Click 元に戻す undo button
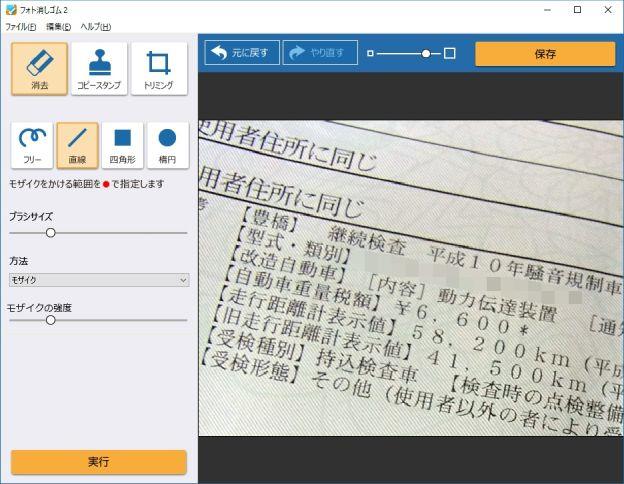624x484 pixels. 242,53
